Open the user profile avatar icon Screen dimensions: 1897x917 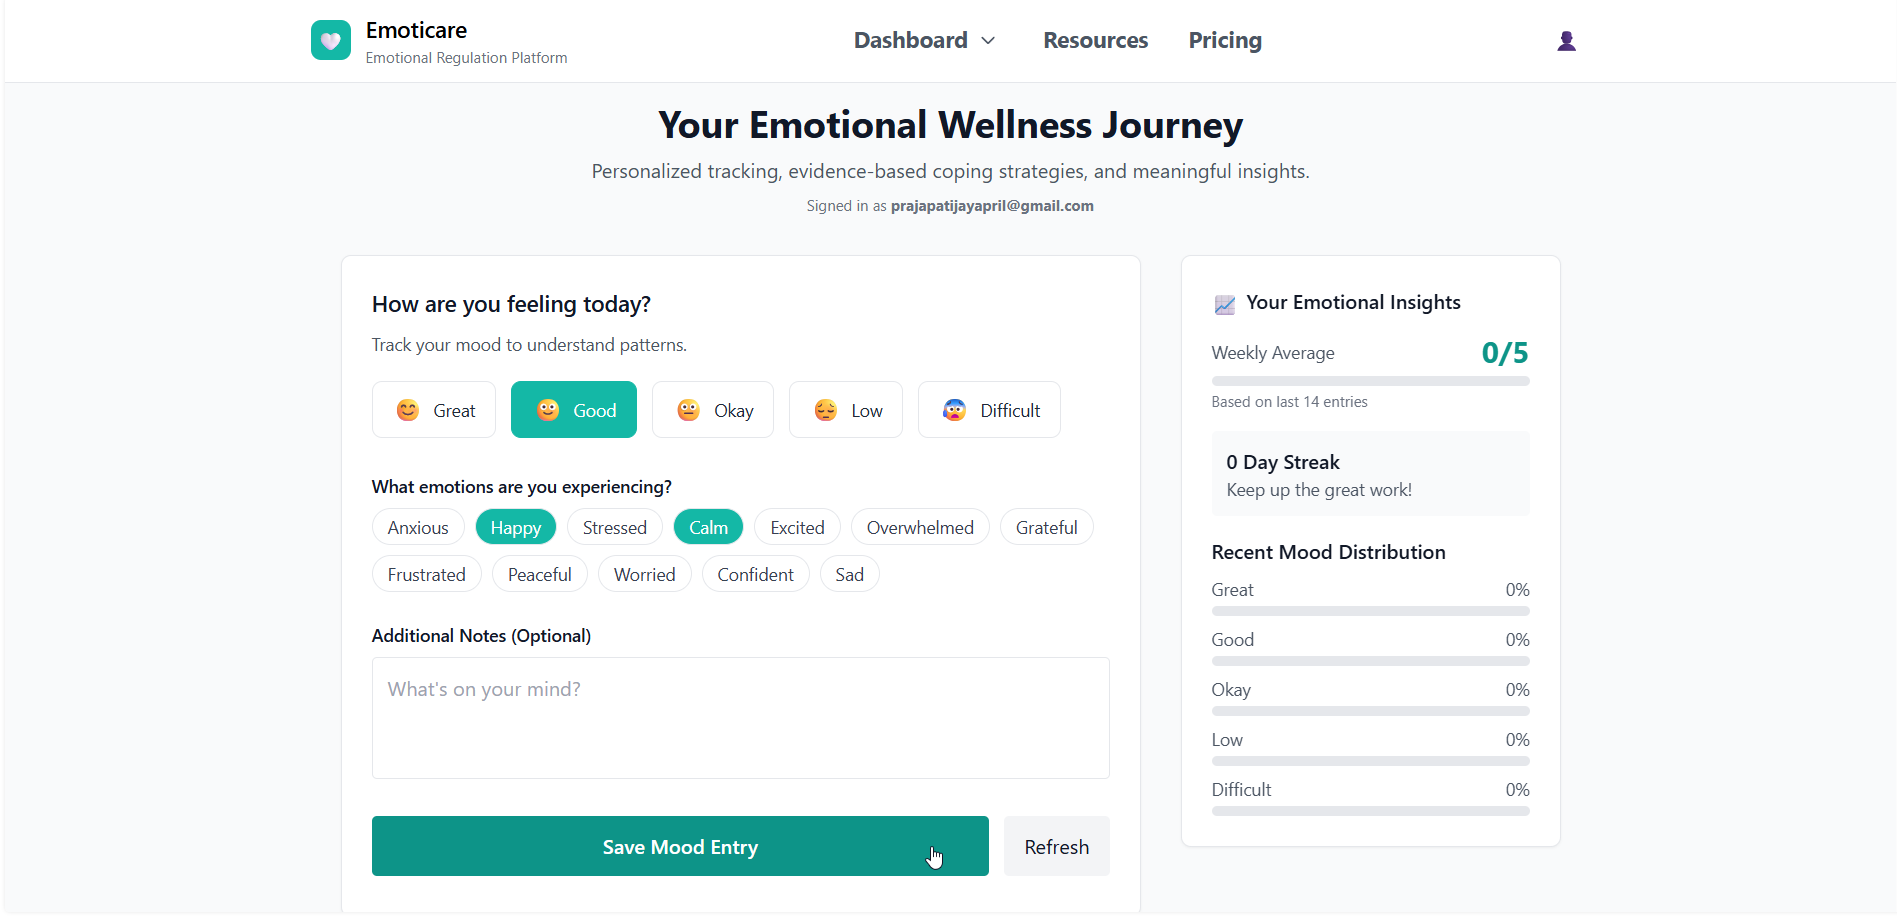(1566, 41)
